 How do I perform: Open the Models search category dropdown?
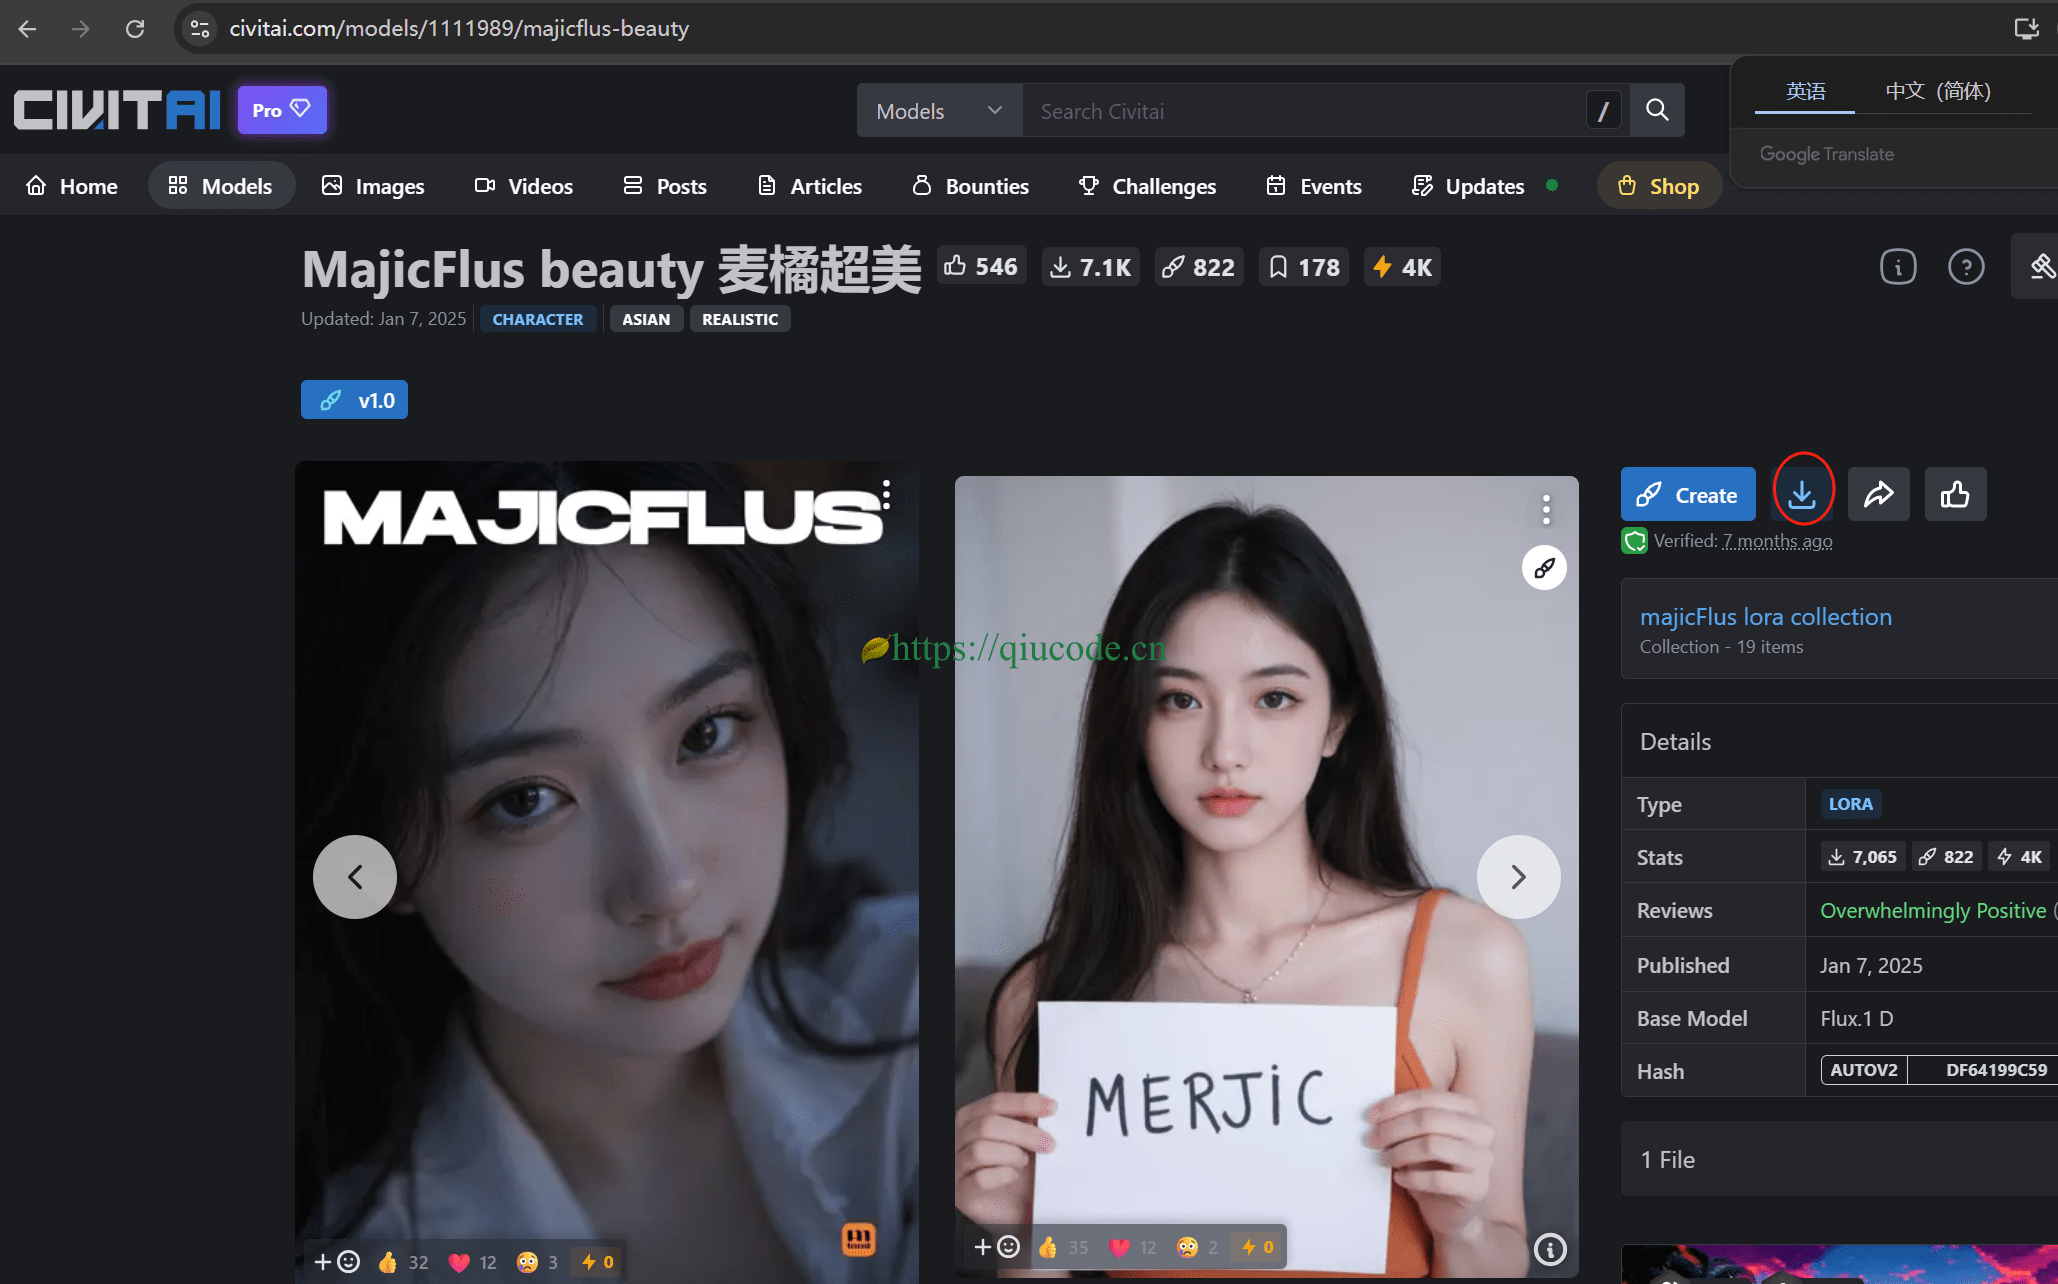pyautogui.click(x=939, y=110)
